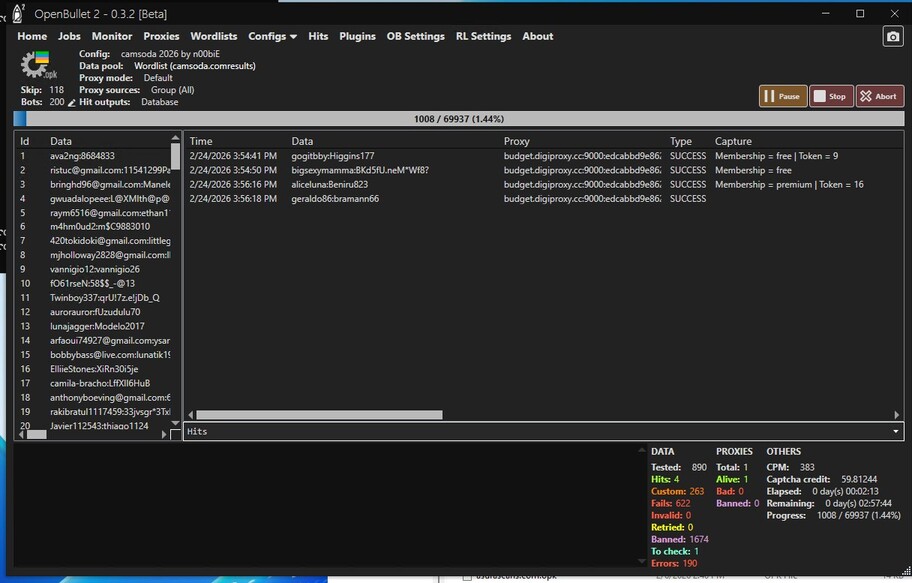Click the log panel scroll down arrow
Viewport: 912px width, 583px height.
pos(642,561)
